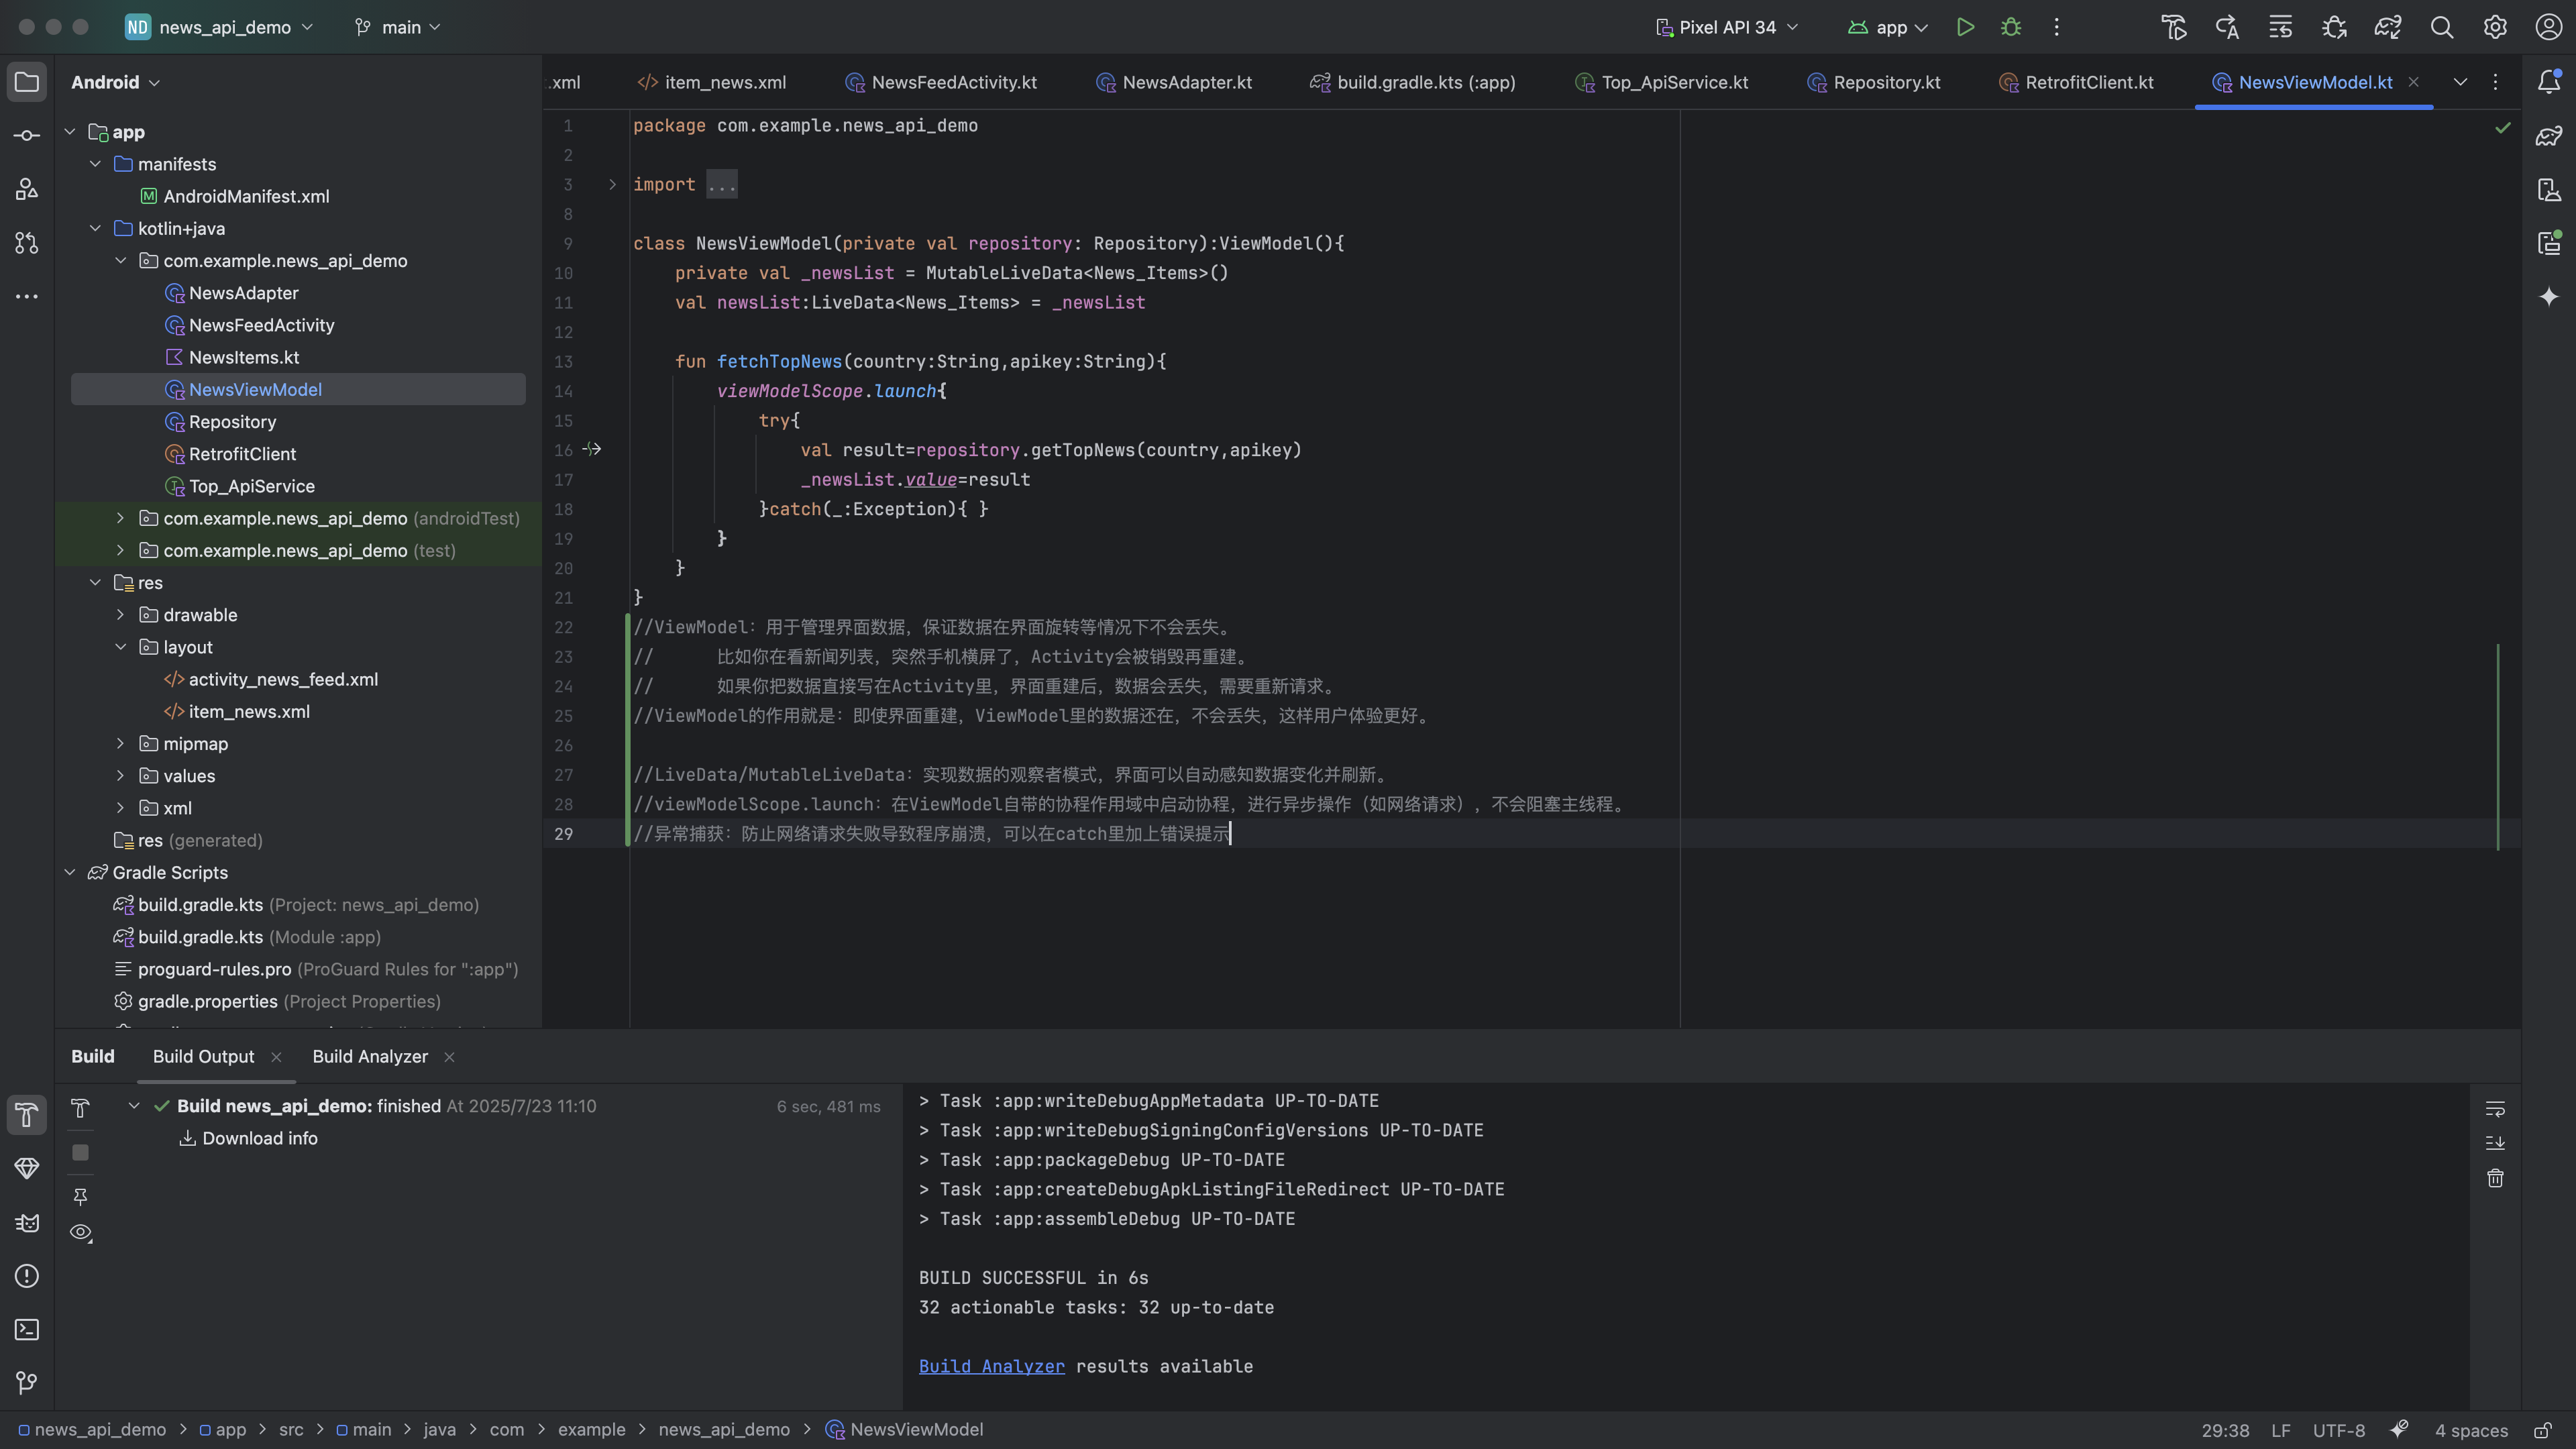Toggle read-only lock in status bar
This screenshot has width=2576, height=1449.
click(2542, 1430)
